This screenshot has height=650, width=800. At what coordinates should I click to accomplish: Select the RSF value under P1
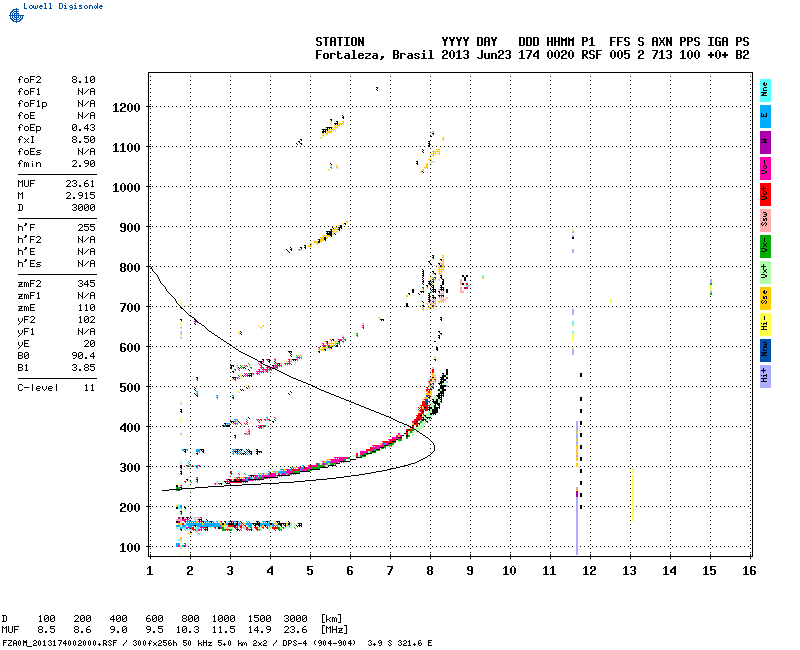pyautogui.click(x=591, y=55)
